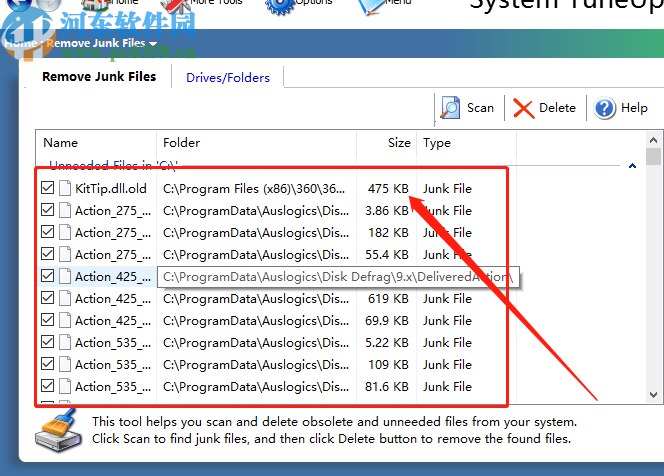Uncheck the checkbox for the 69.9 KB file
664x476 pixels.
point(47,320)
